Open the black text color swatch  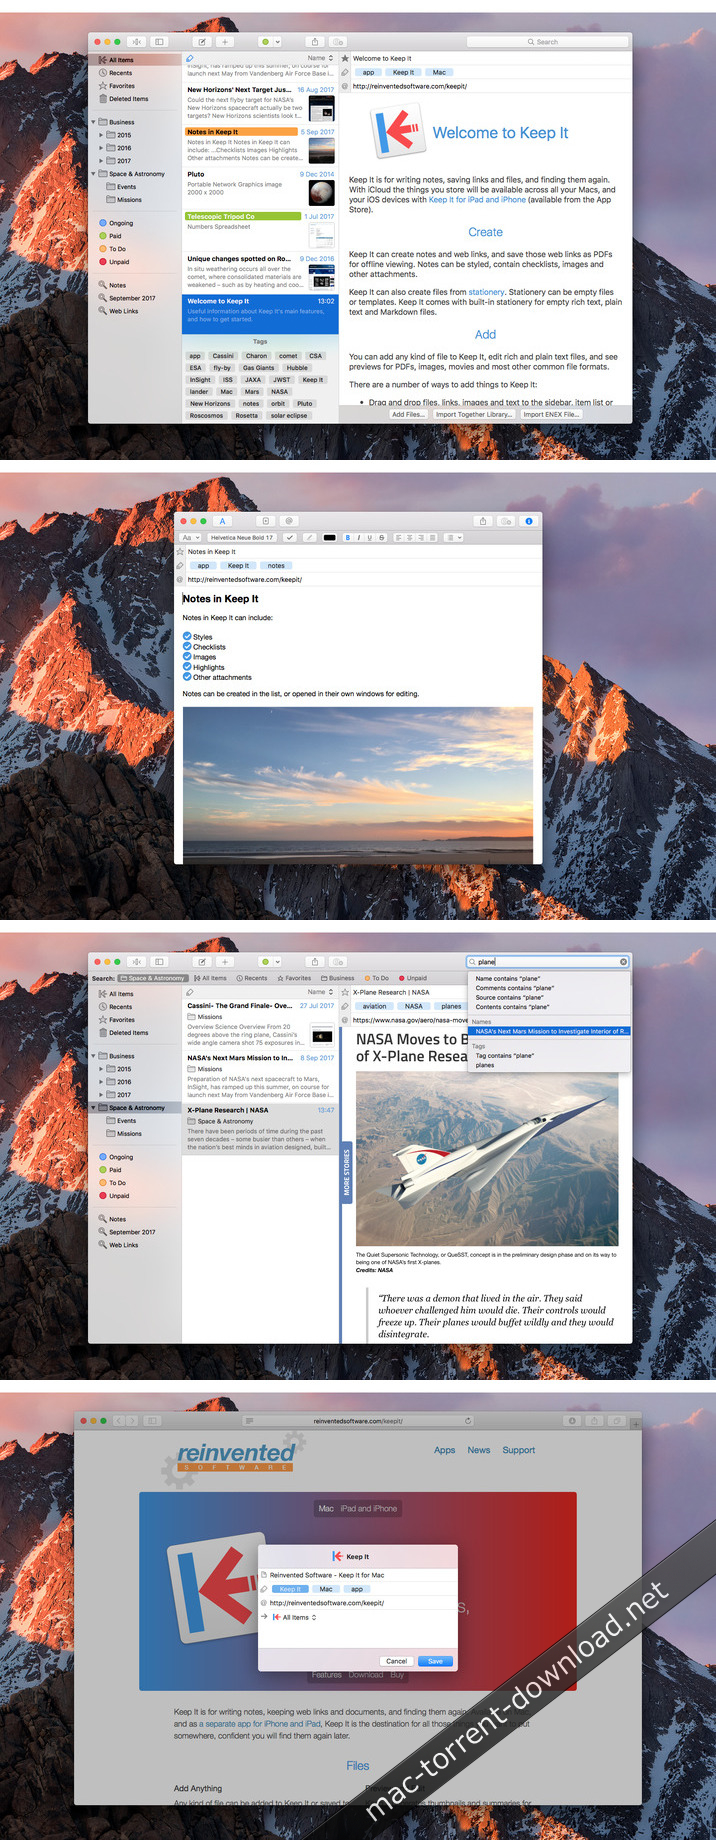[x=329, y=537]
